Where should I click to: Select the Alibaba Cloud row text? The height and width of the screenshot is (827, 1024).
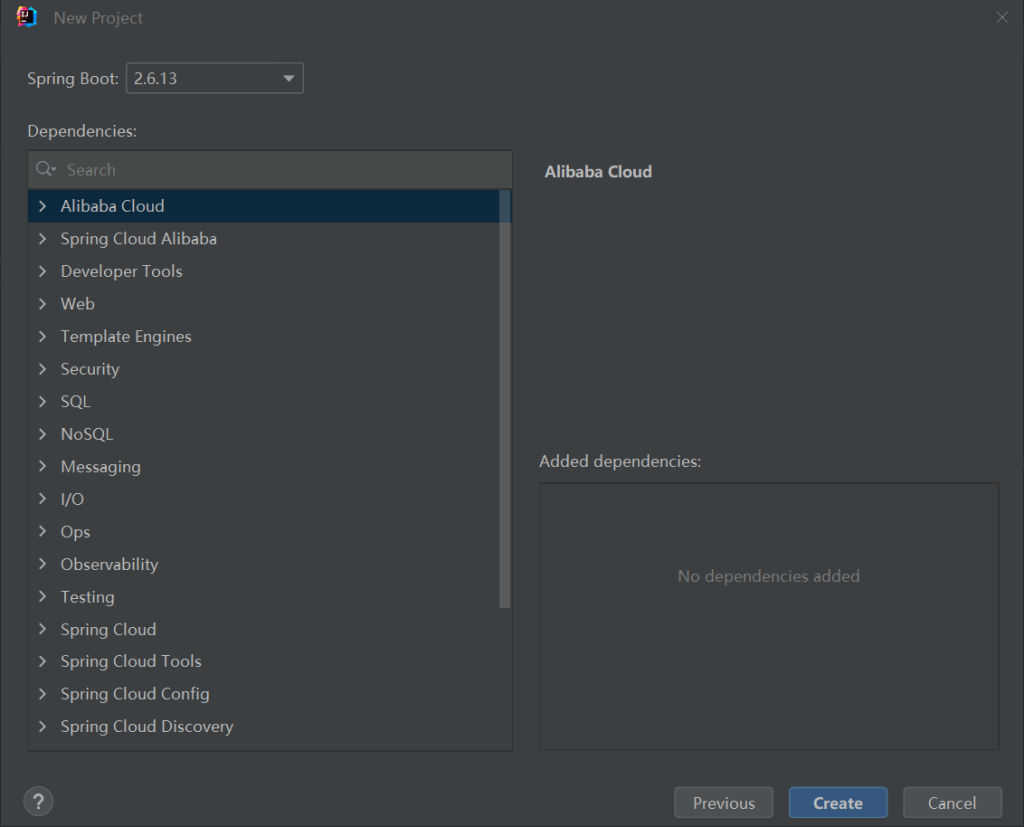click(112, 206)
